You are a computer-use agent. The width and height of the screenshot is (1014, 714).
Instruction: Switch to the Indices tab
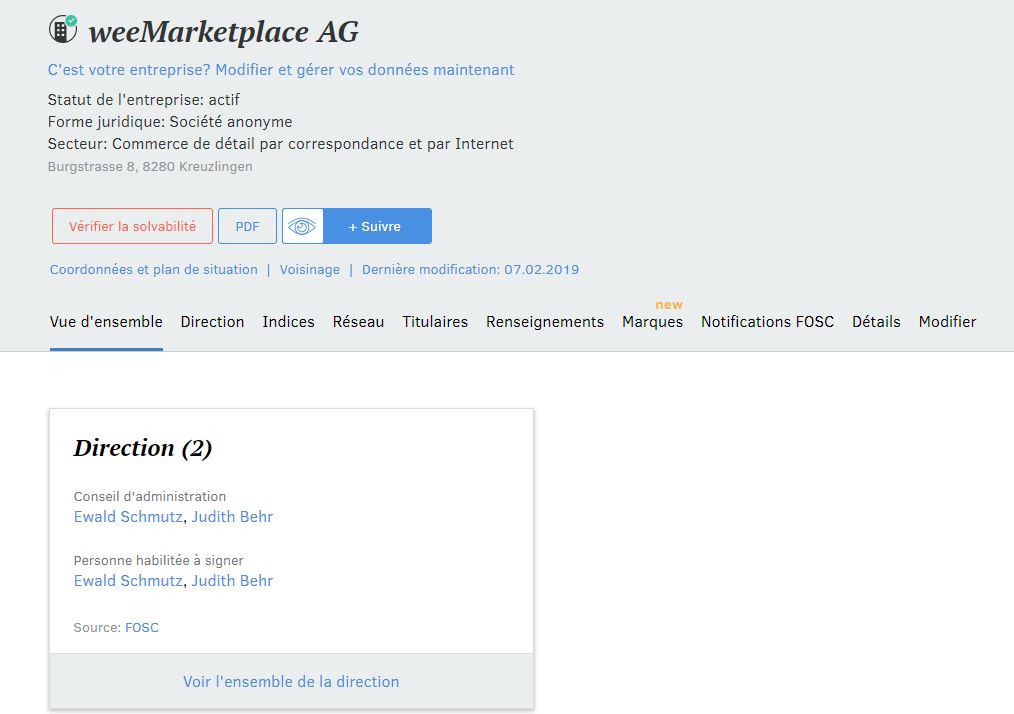click(288, 322)
